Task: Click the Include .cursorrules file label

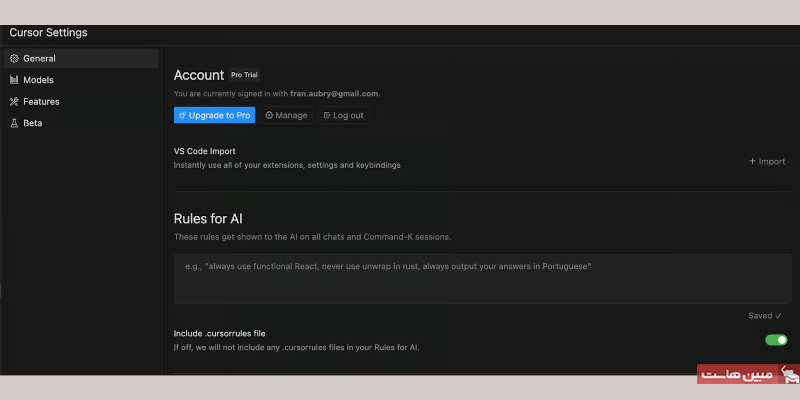Action: pos(219,334)
